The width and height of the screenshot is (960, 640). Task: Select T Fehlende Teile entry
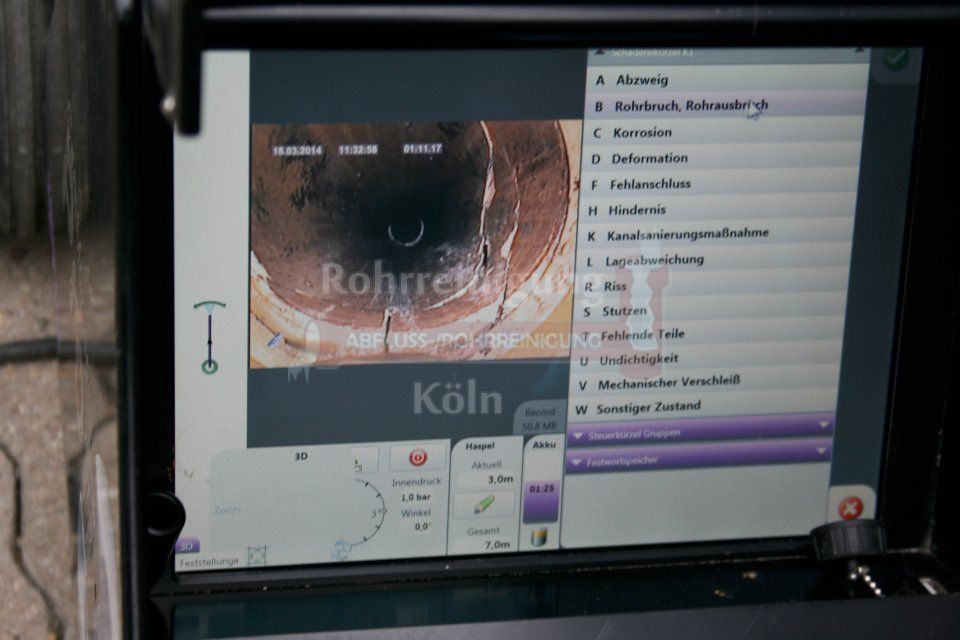tap(708, 334)
